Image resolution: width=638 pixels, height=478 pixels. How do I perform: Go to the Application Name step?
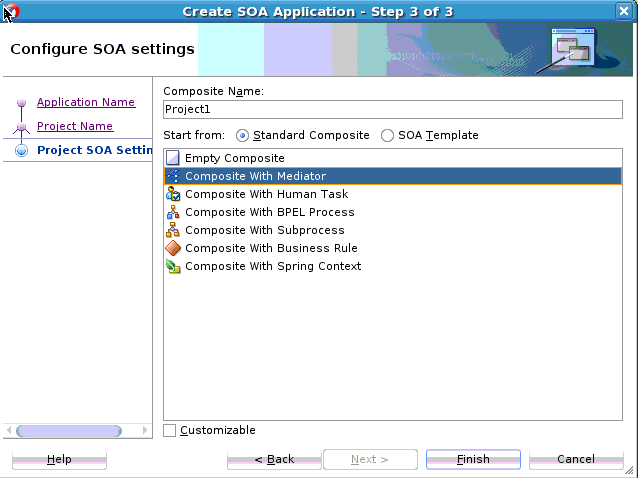coord(86,102)
